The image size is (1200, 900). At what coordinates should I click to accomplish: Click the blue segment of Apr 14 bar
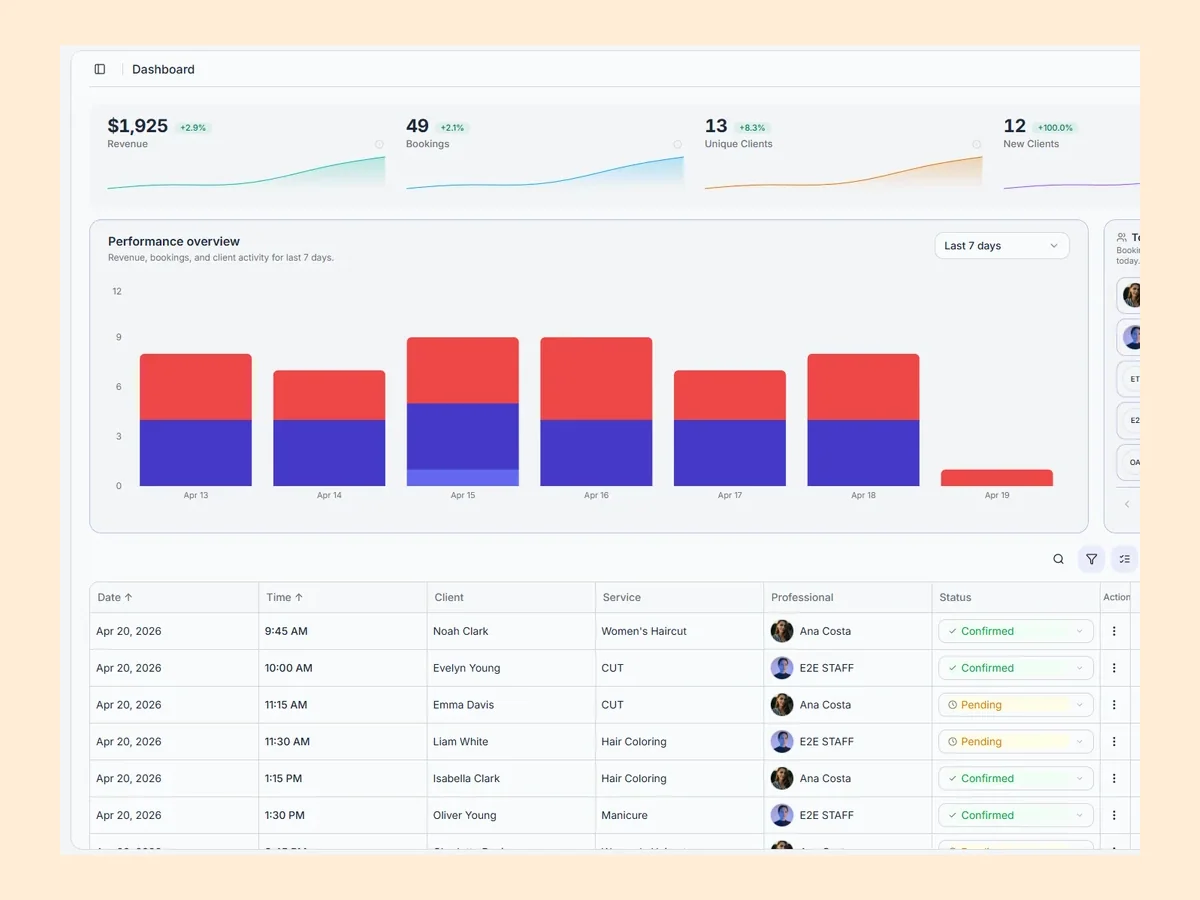329,453
